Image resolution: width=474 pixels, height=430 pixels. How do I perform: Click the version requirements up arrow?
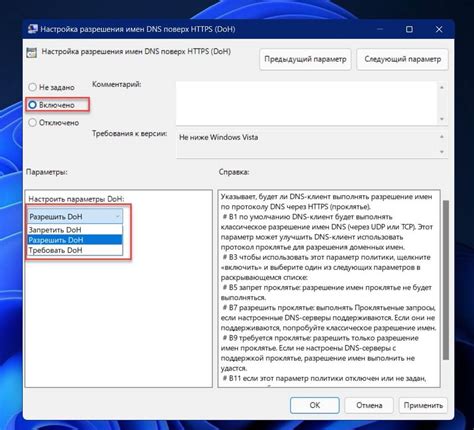click(x=442, y=136)
